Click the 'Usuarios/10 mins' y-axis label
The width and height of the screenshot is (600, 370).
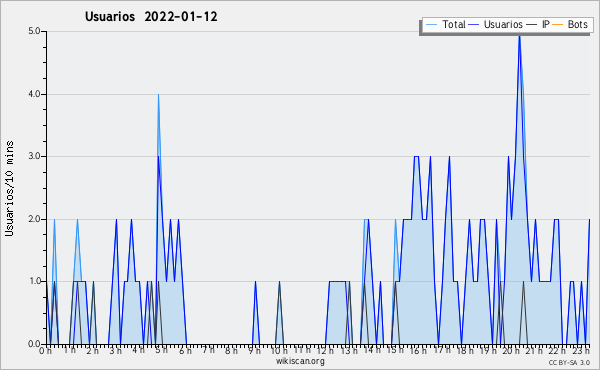[x=9, y=189]
